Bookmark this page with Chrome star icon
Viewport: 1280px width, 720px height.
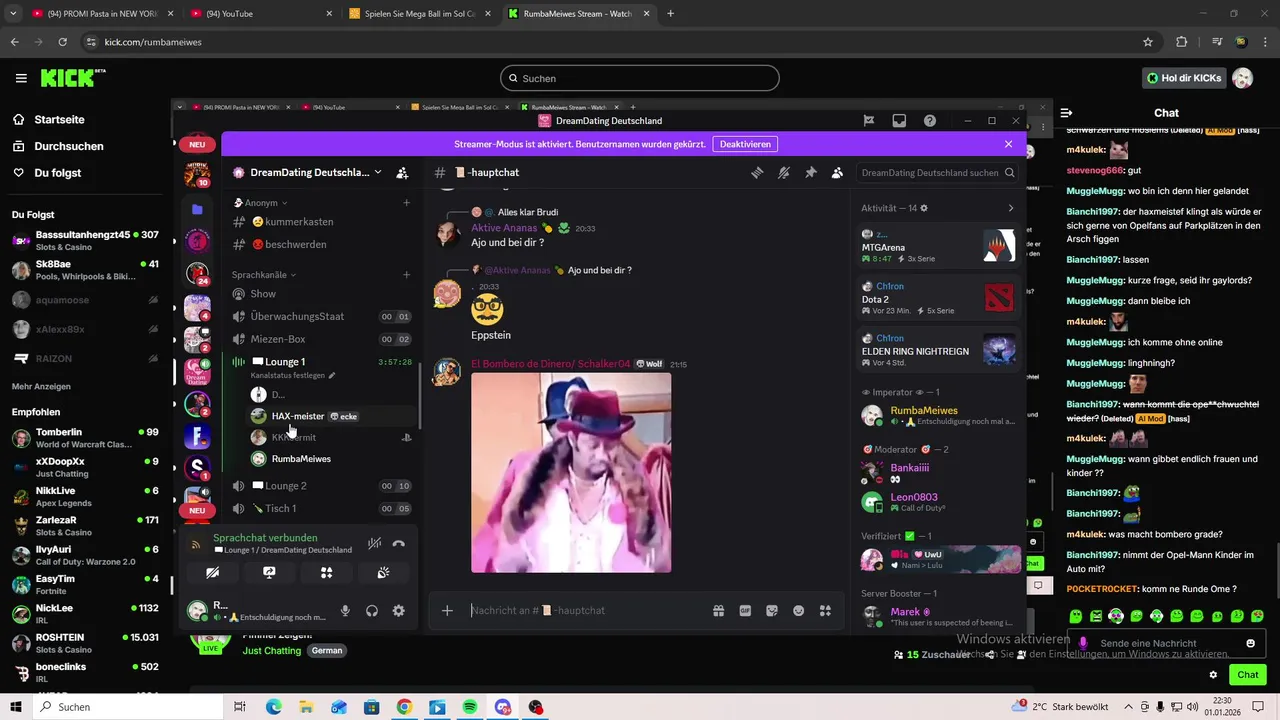(x=1148, y=42)
